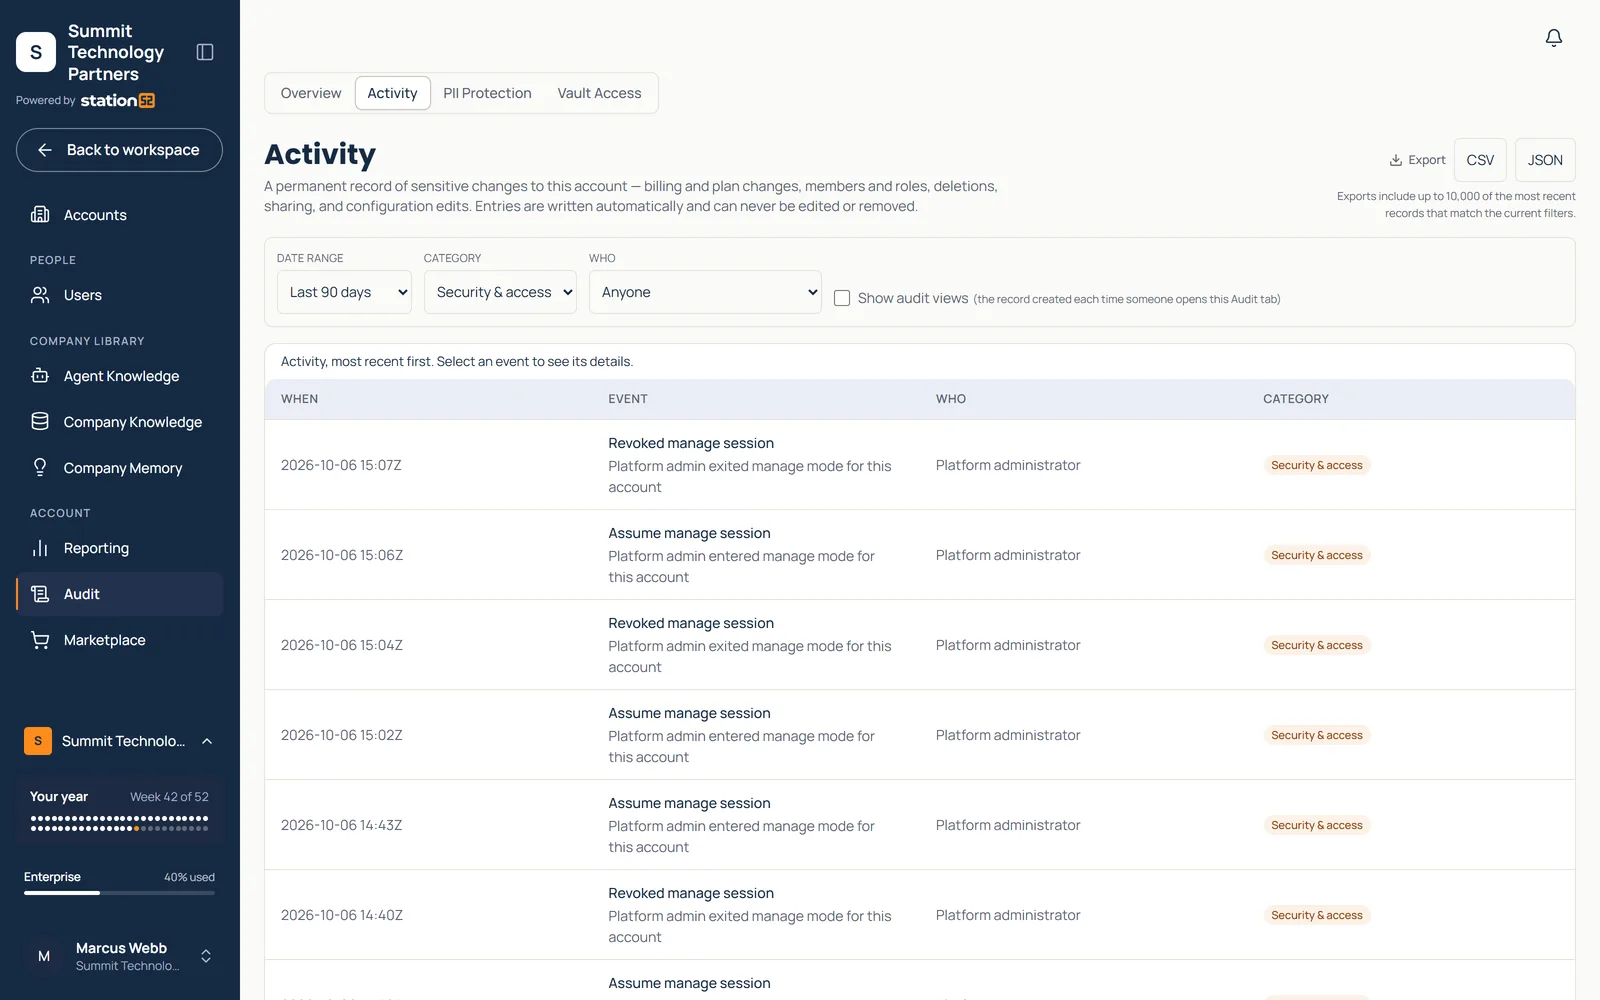This screenshot has height=1000, width=1600.
Task: Open the Vault Access tab
Action: point(599,93)
